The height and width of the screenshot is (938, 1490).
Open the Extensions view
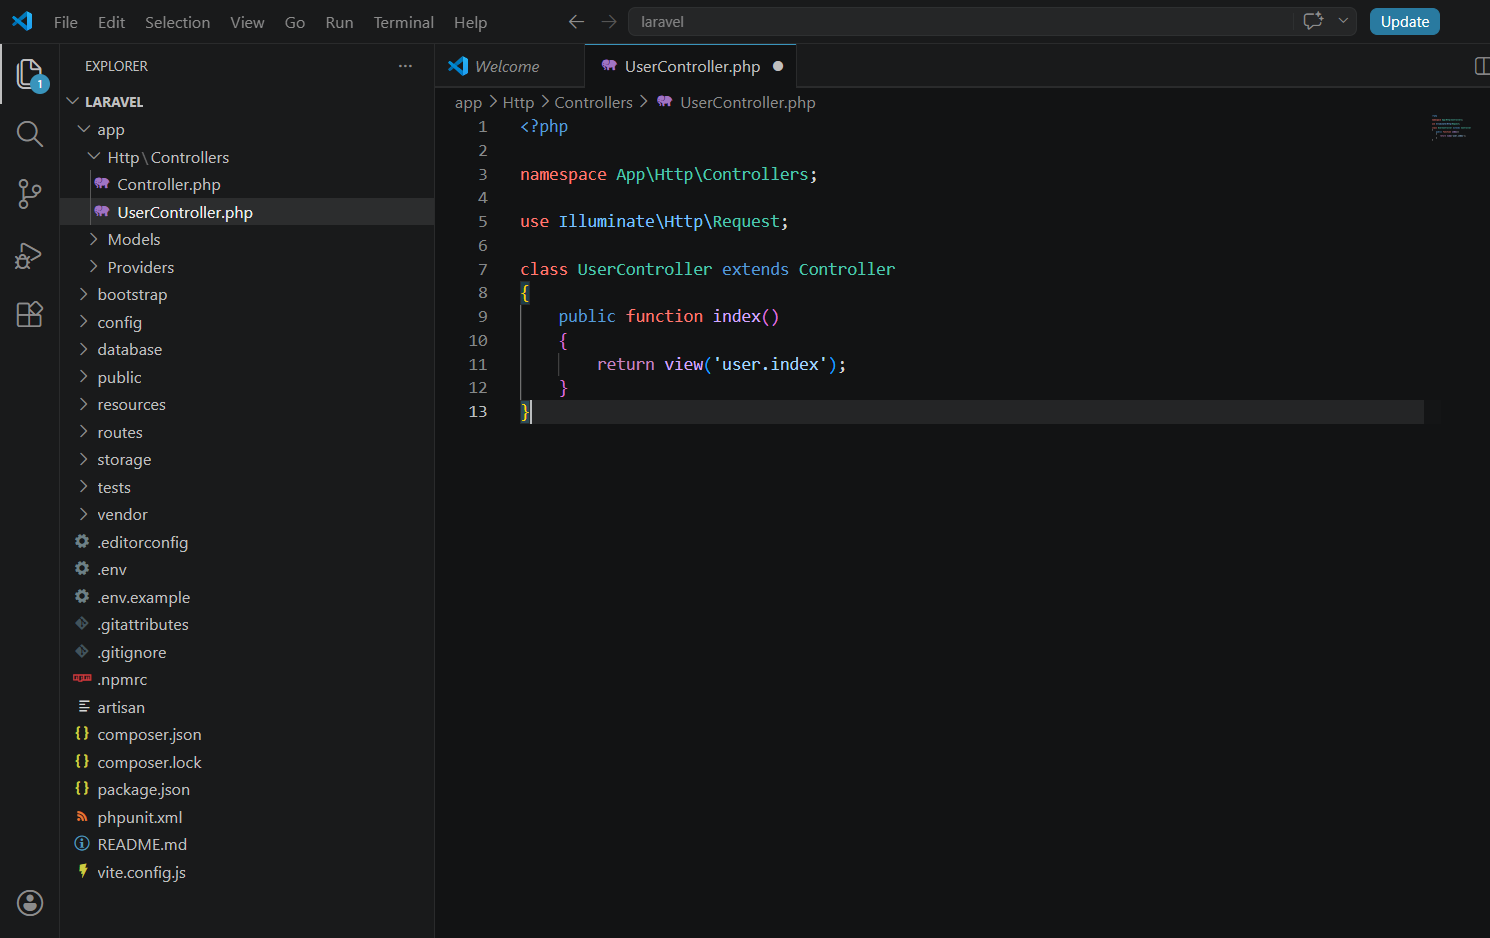30,314
